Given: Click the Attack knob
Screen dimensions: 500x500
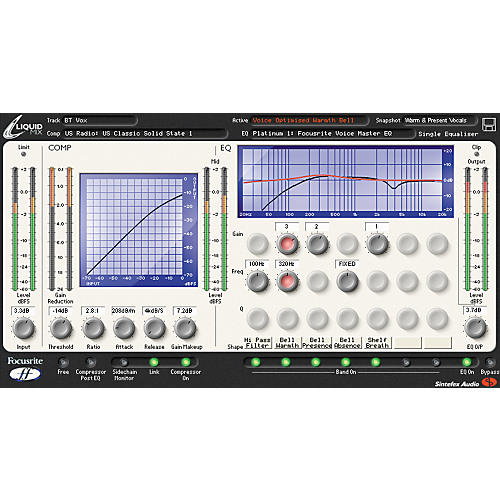Looking at the screenshot, I should tap(124, 328).
